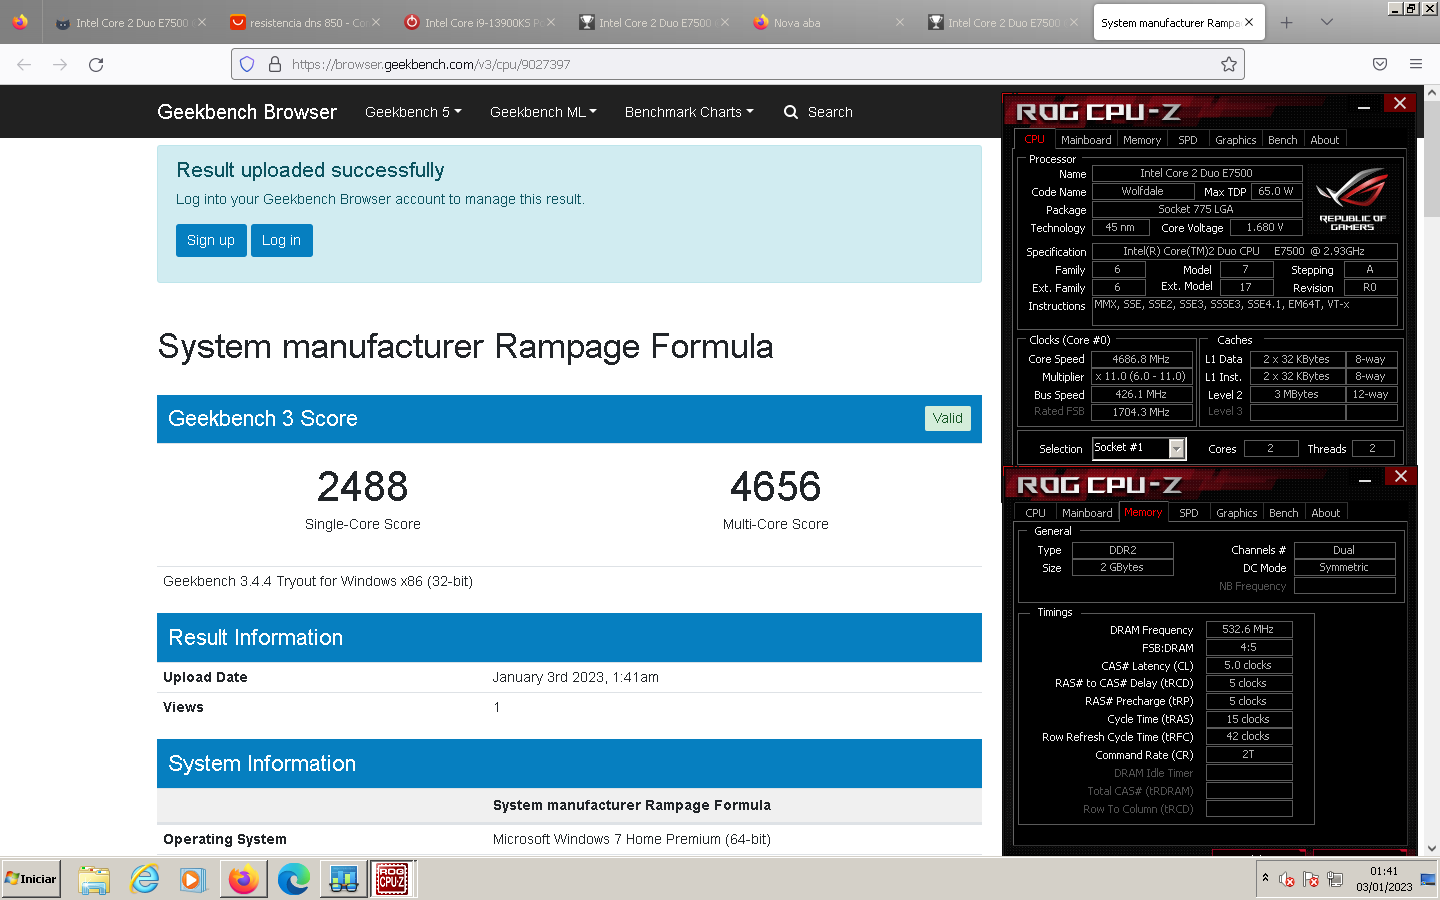
Task: Open Mainboard tab in lower CPU-Z window
Action: 1087,513
